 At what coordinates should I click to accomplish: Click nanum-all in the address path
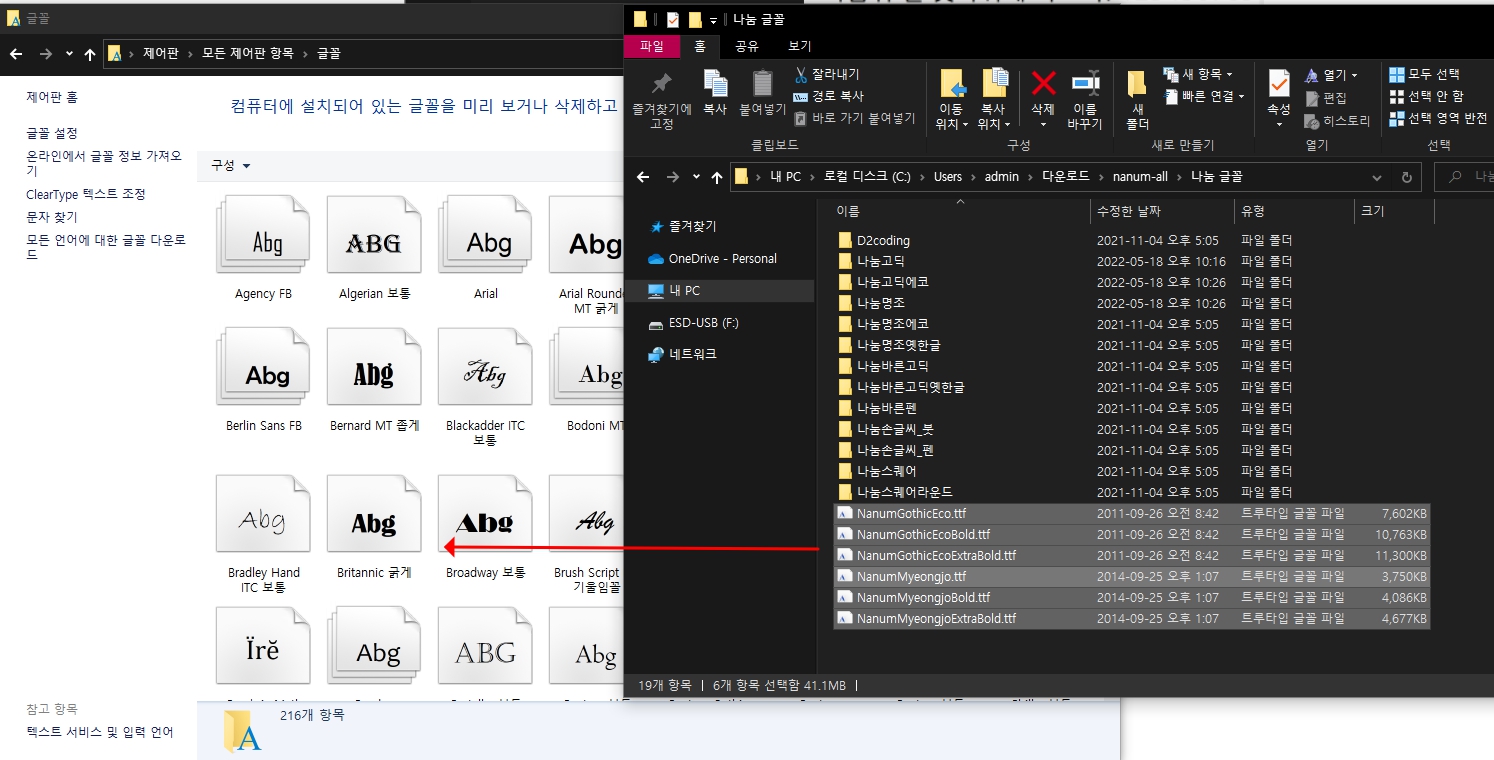[x=1139, y=177]
